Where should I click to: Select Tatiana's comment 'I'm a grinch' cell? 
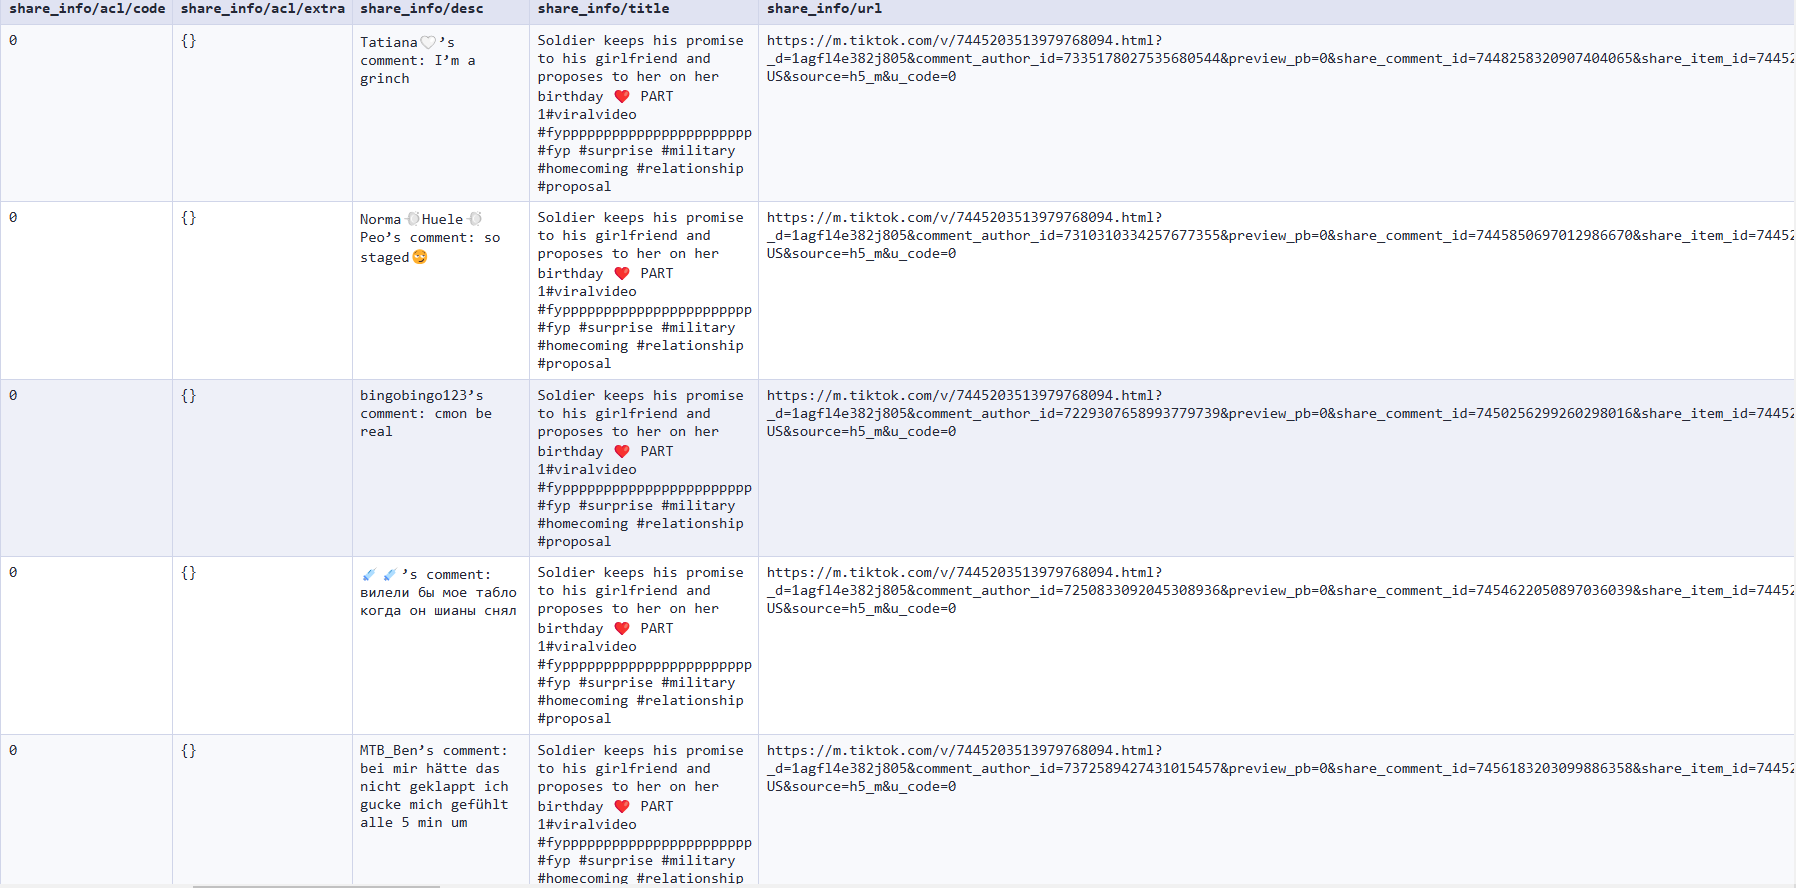click(441, 113)
